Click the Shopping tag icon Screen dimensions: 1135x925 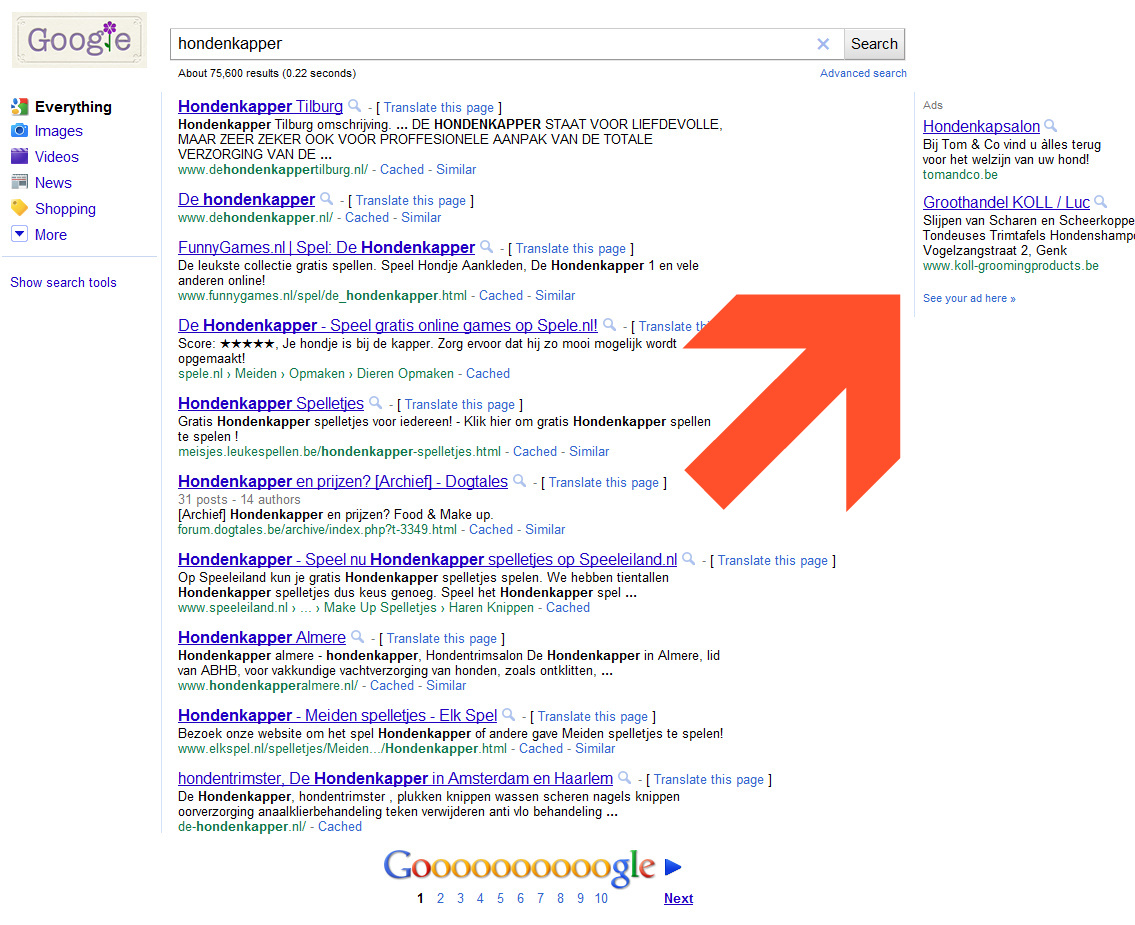point(20,208)
